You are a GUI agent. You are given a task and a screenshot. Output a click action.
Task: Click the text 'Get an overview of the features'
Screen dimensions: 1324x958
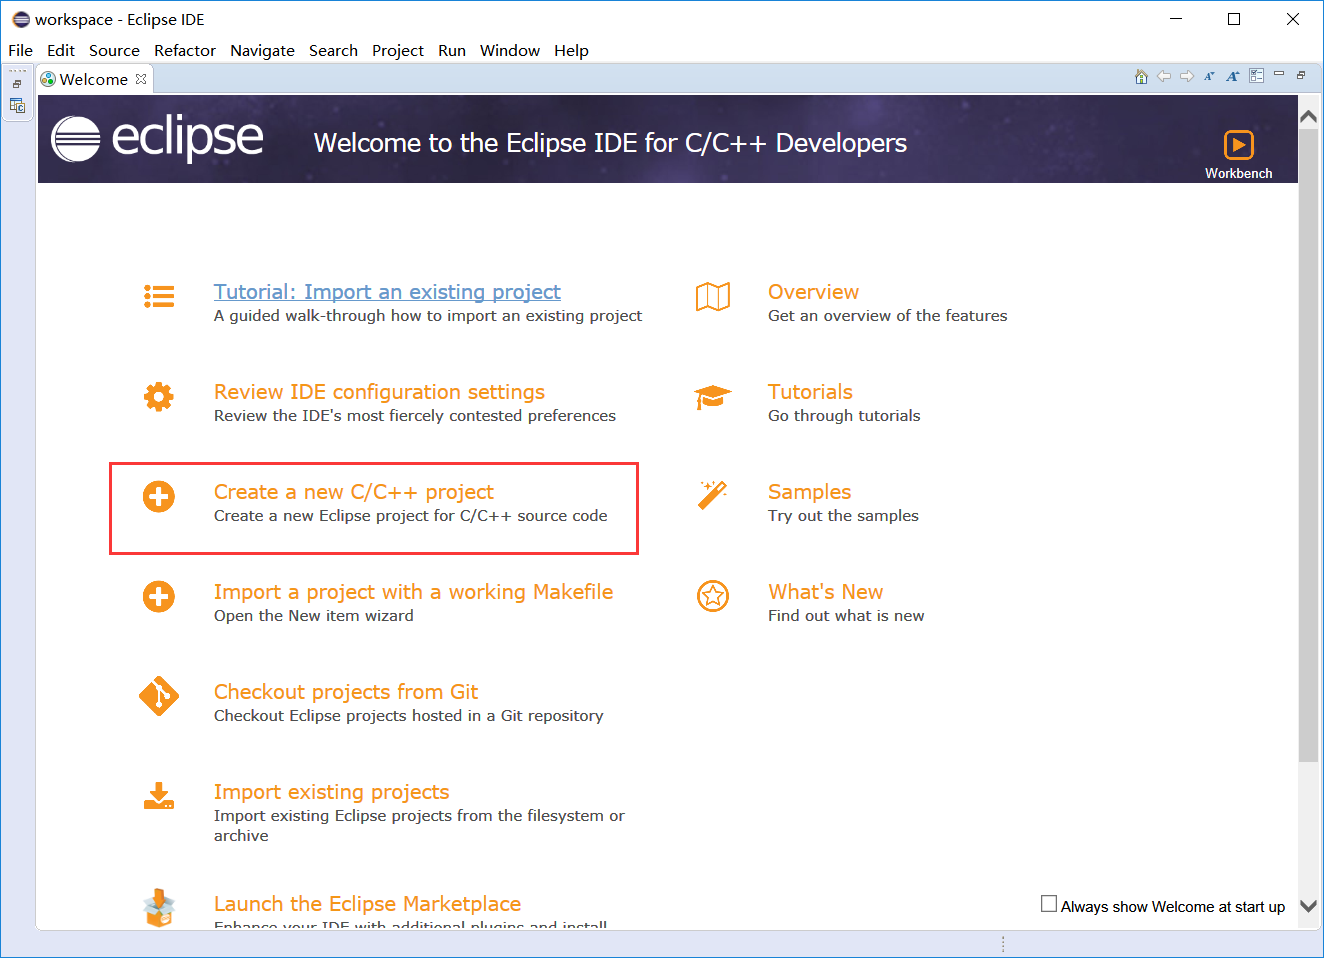tap(887, 316)
